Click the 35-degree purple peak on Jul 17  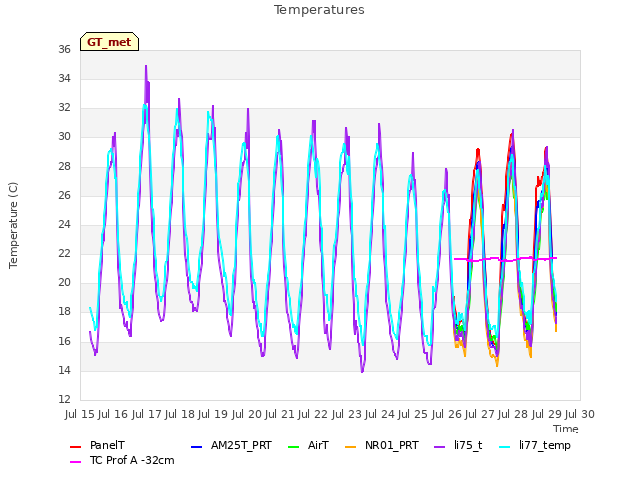[x=146, y=66]
